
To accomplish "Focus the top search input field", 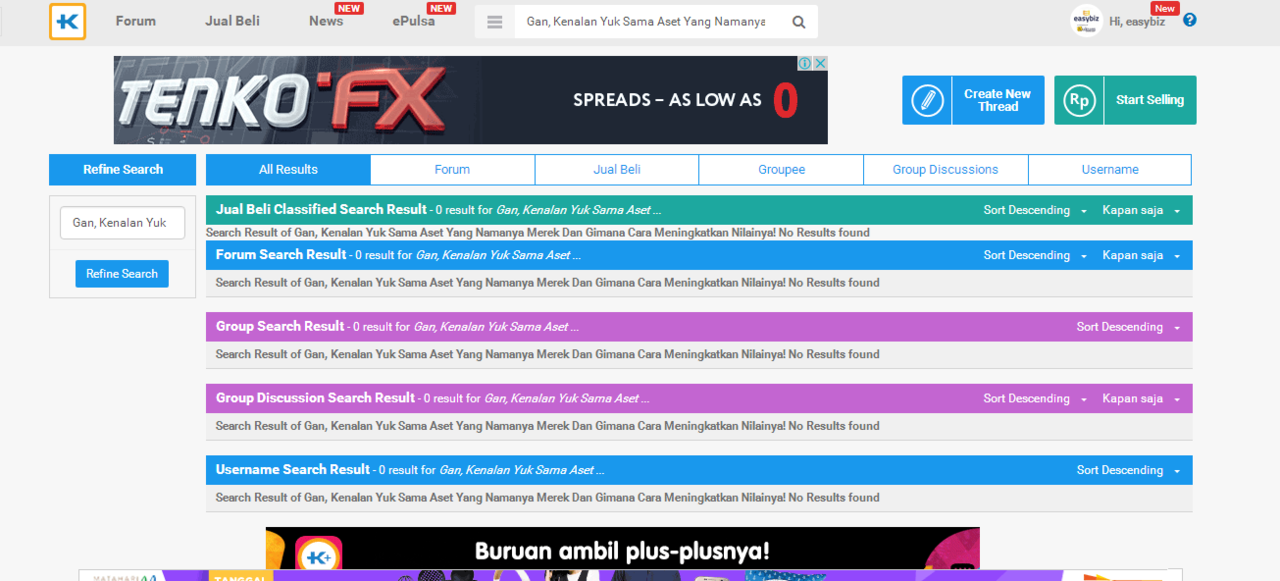I will click(x=646, y=22).
